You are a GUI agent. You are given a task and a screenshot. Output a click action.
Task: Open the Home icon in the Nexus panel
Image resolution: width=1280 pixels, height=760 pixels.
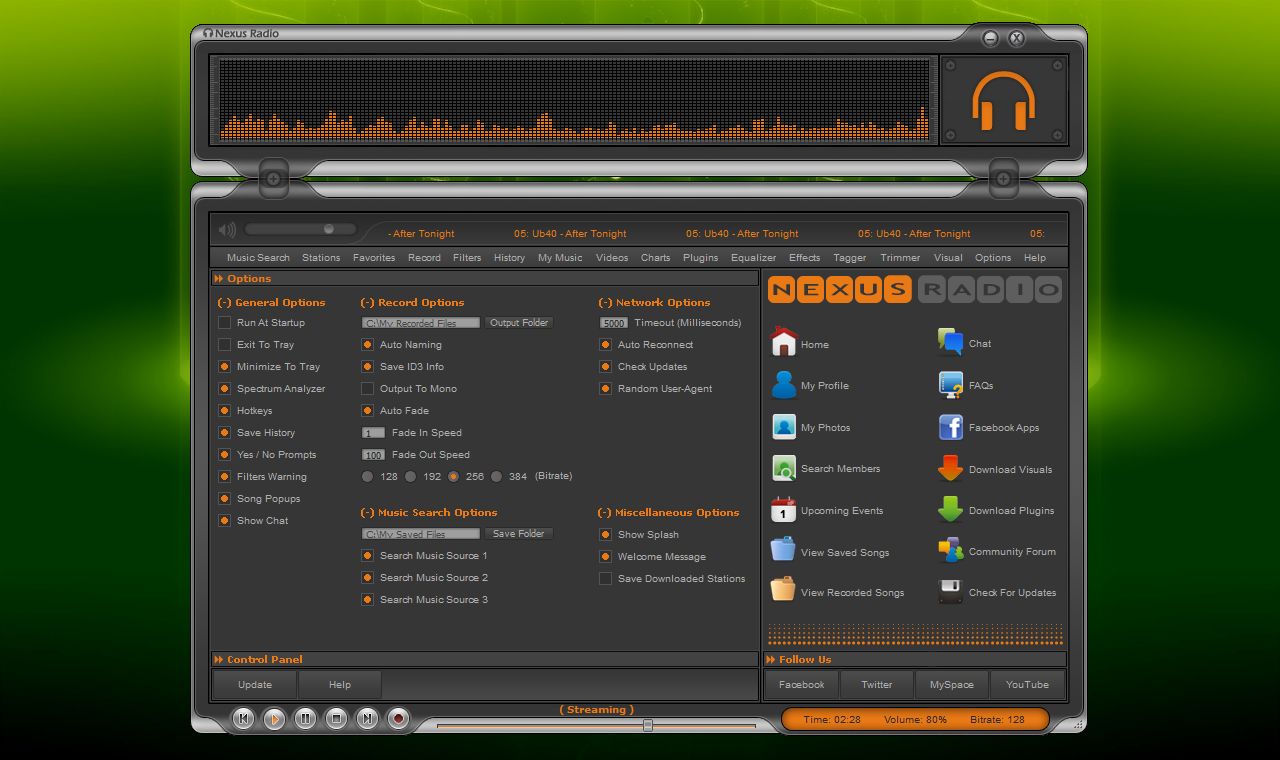pos(784,343)
